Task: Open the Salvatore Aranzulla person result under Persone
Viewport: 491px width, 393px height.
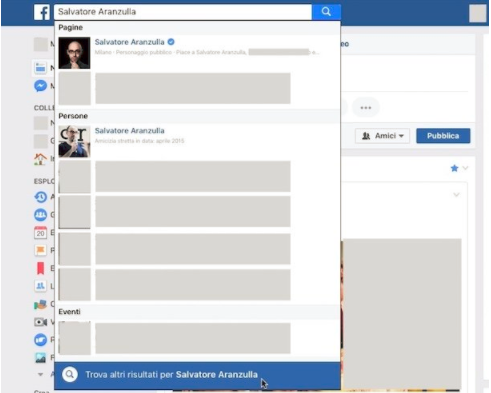Action: pos(197,141)
